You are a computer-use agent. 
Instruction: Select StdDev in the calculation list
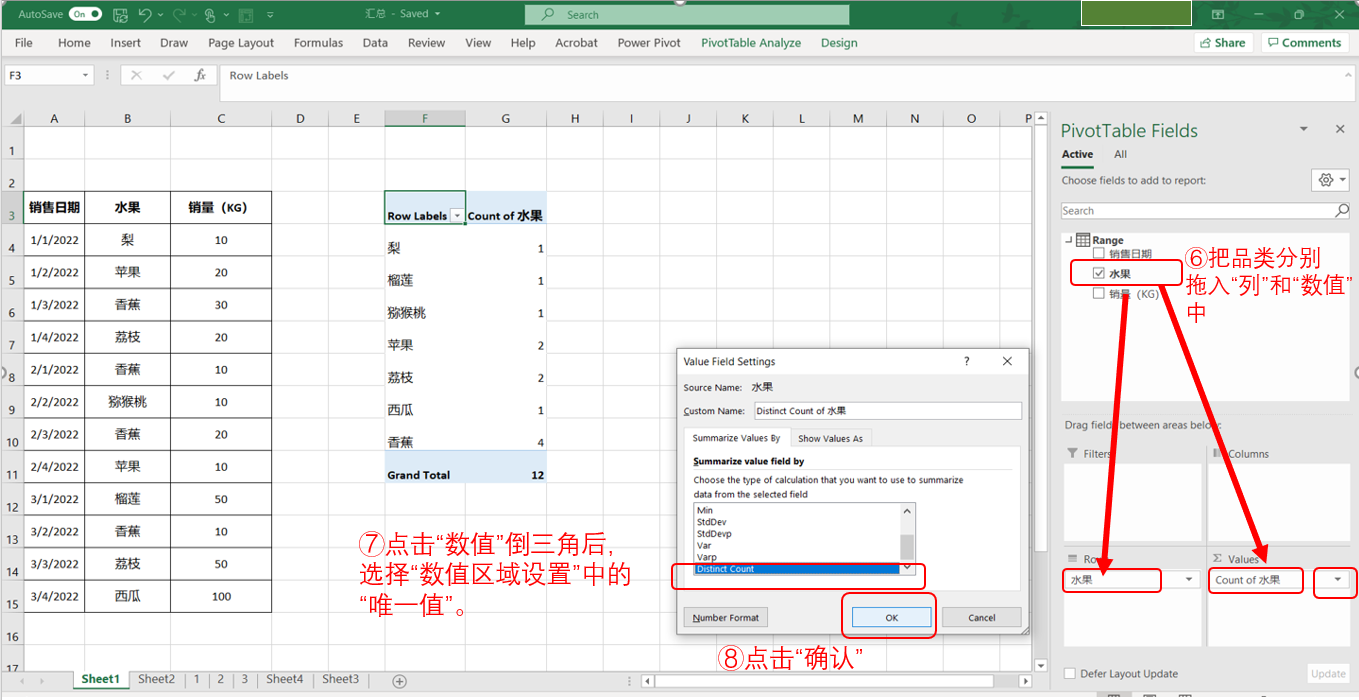coord(797,522)
